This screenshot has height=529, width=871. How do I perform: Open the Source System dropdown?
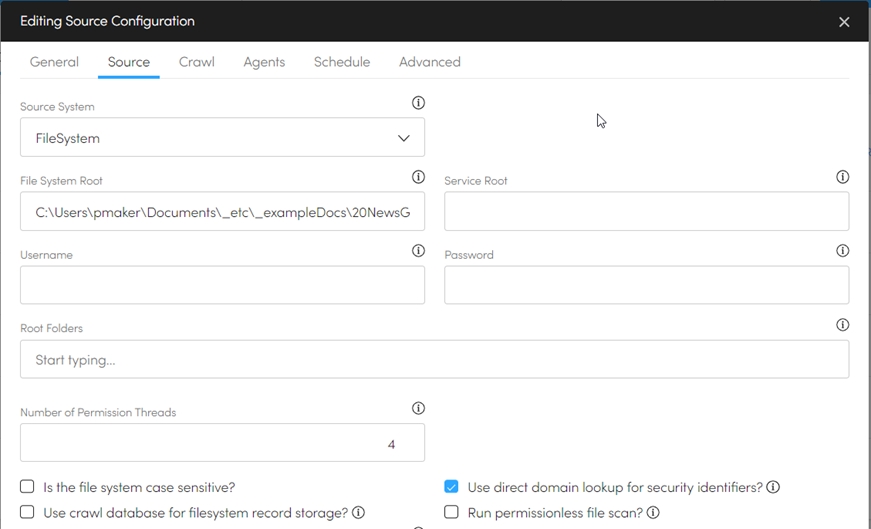click(x=222, y=138)
